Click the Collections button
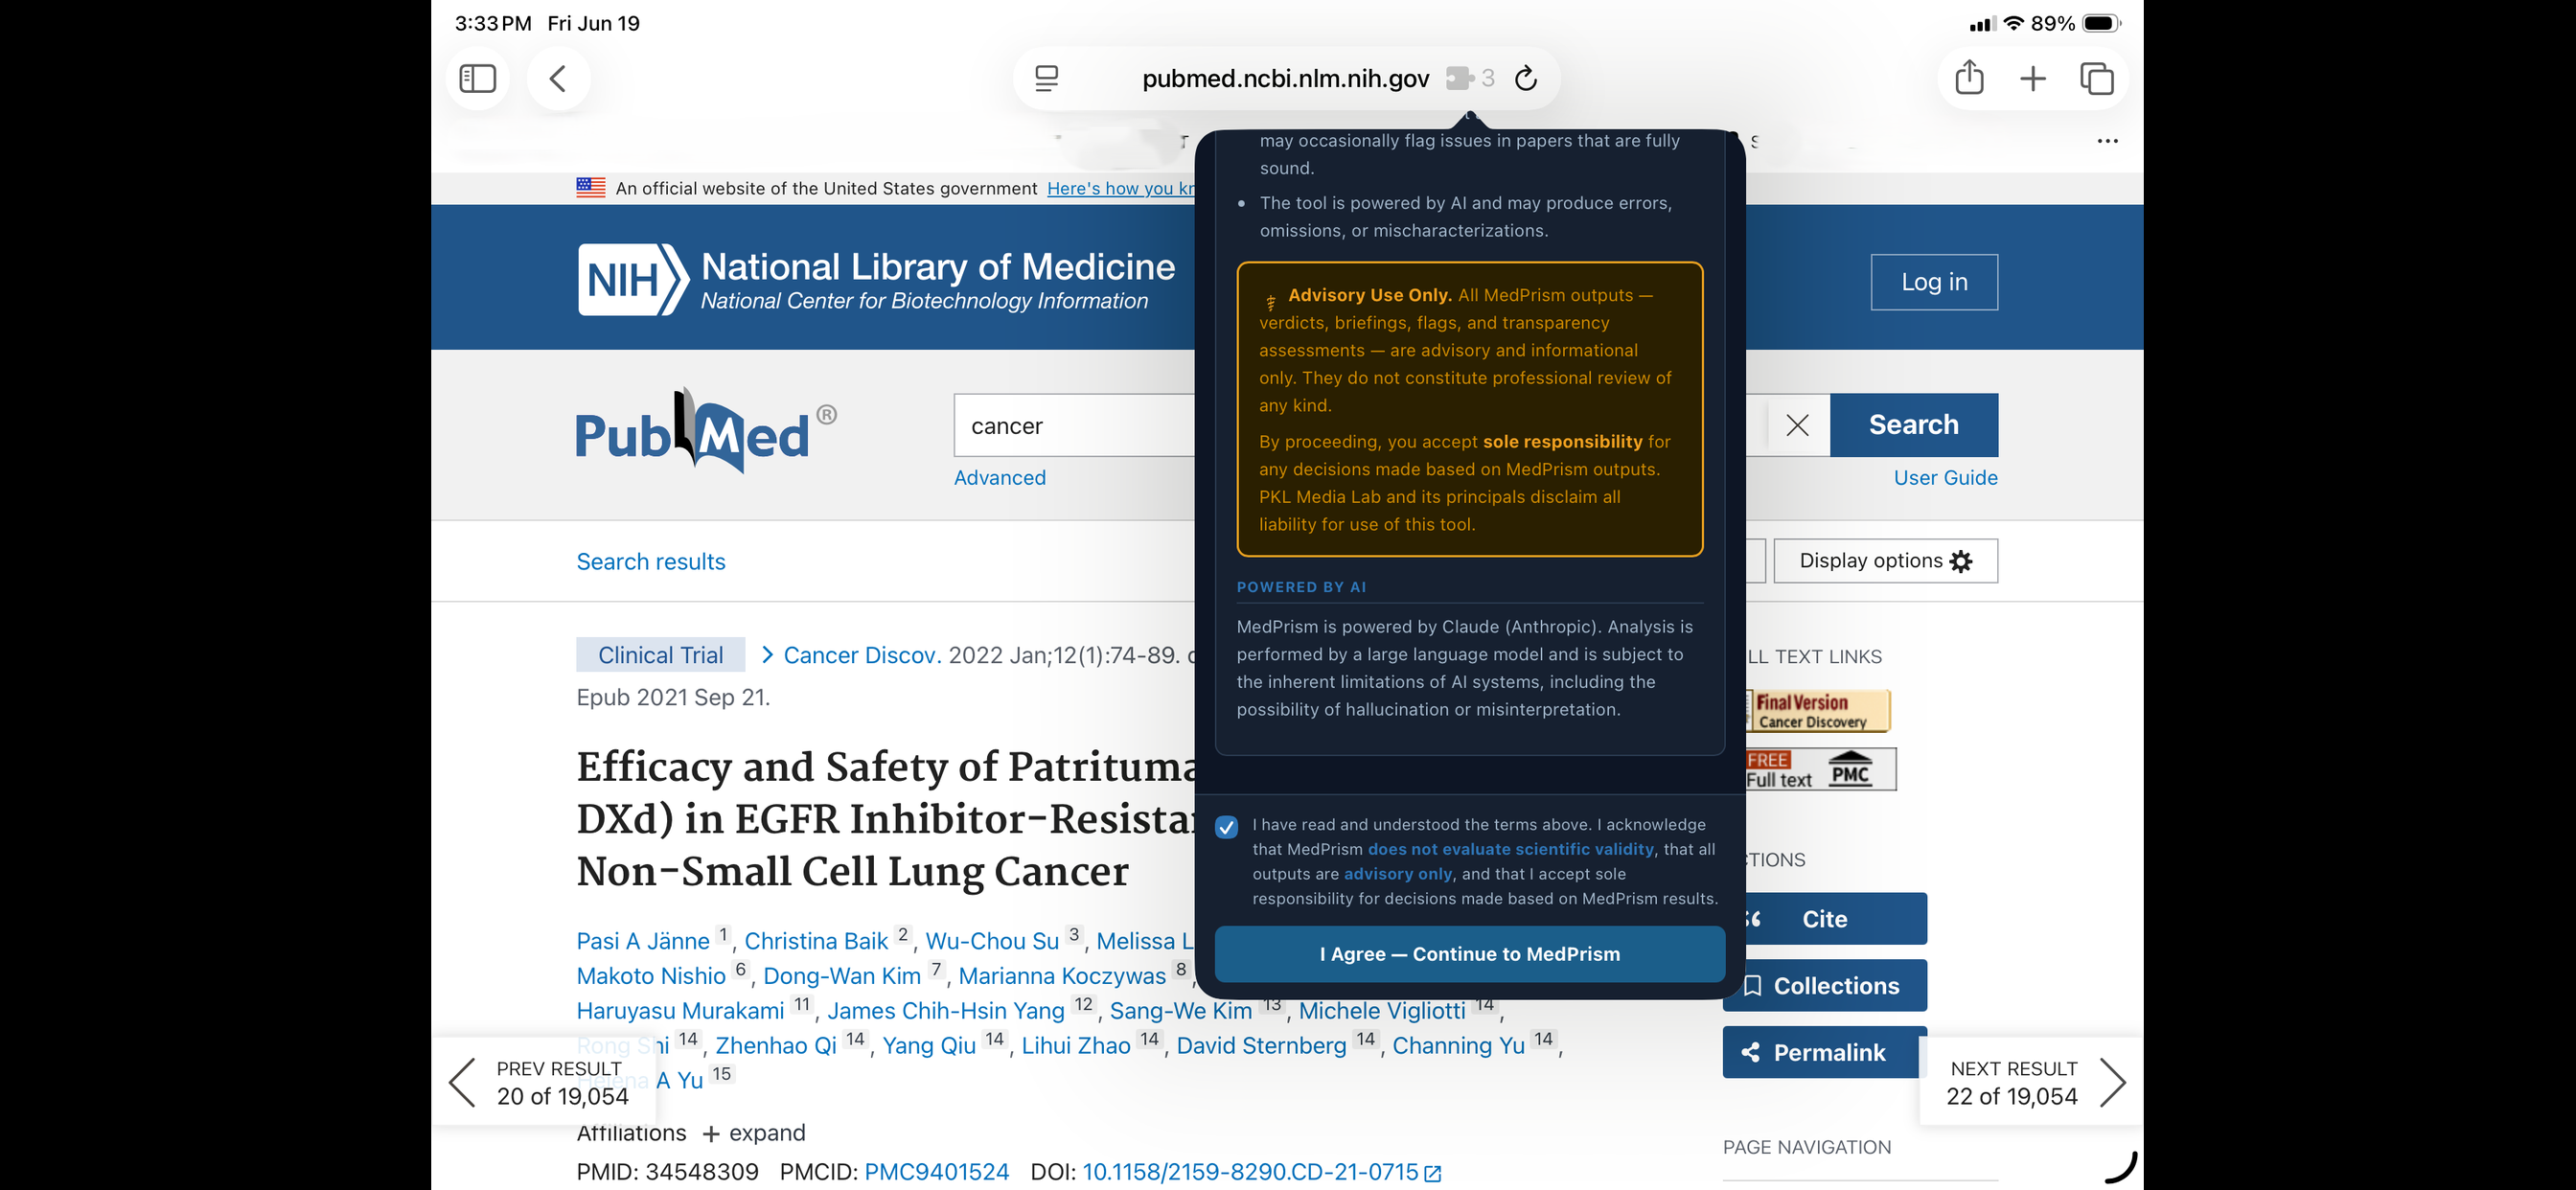This screenshot has height=1190, width=2576. pyautogui.click(x=1824, y=985)
